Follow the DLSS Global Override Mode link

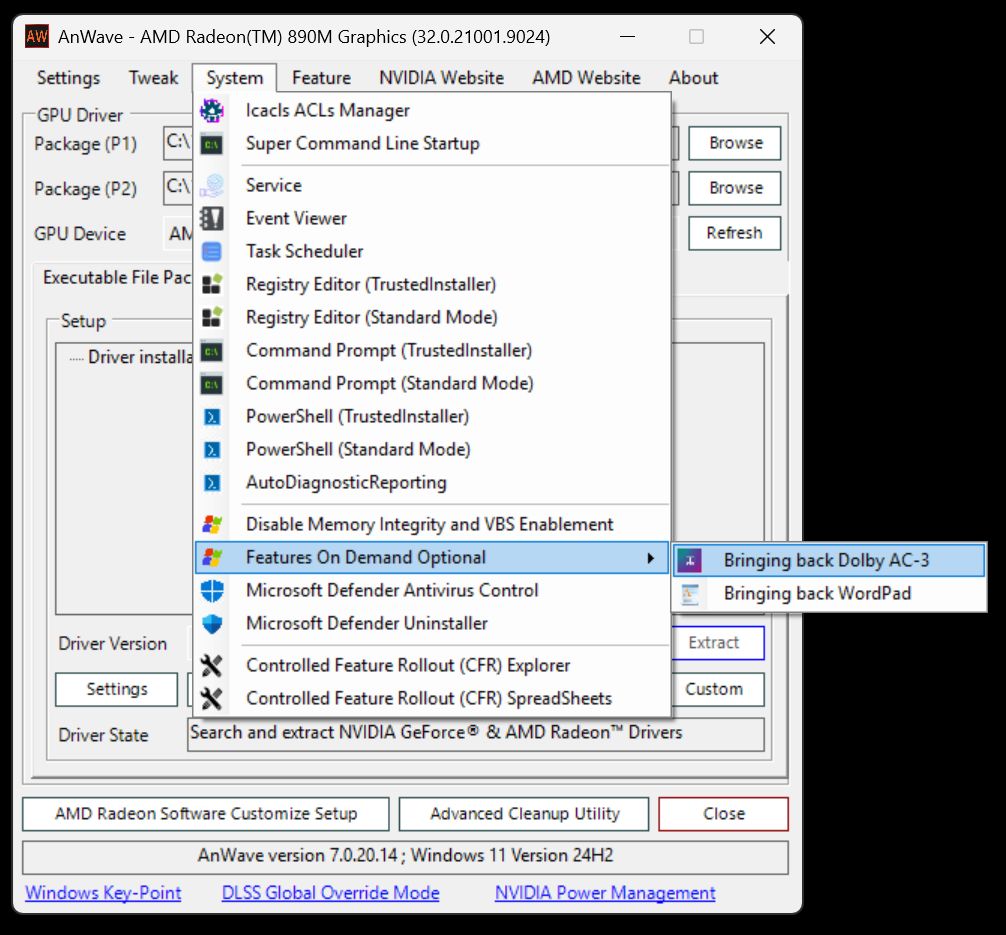pos(330,893)
